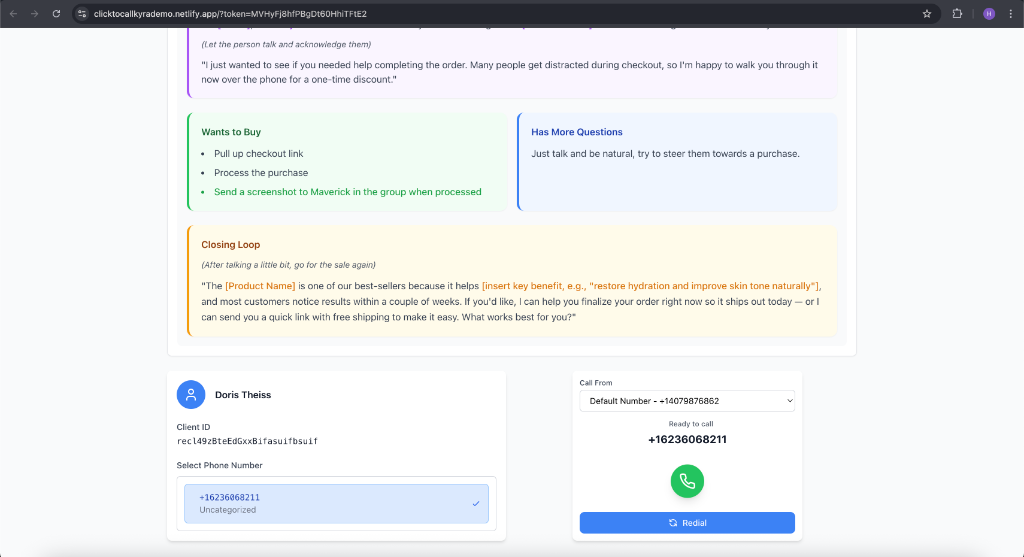The width and height of the screenshot is (1024, 557).
Task: Click the 'insert key benefit' orange placeholder
Action: tap(651, 286)
